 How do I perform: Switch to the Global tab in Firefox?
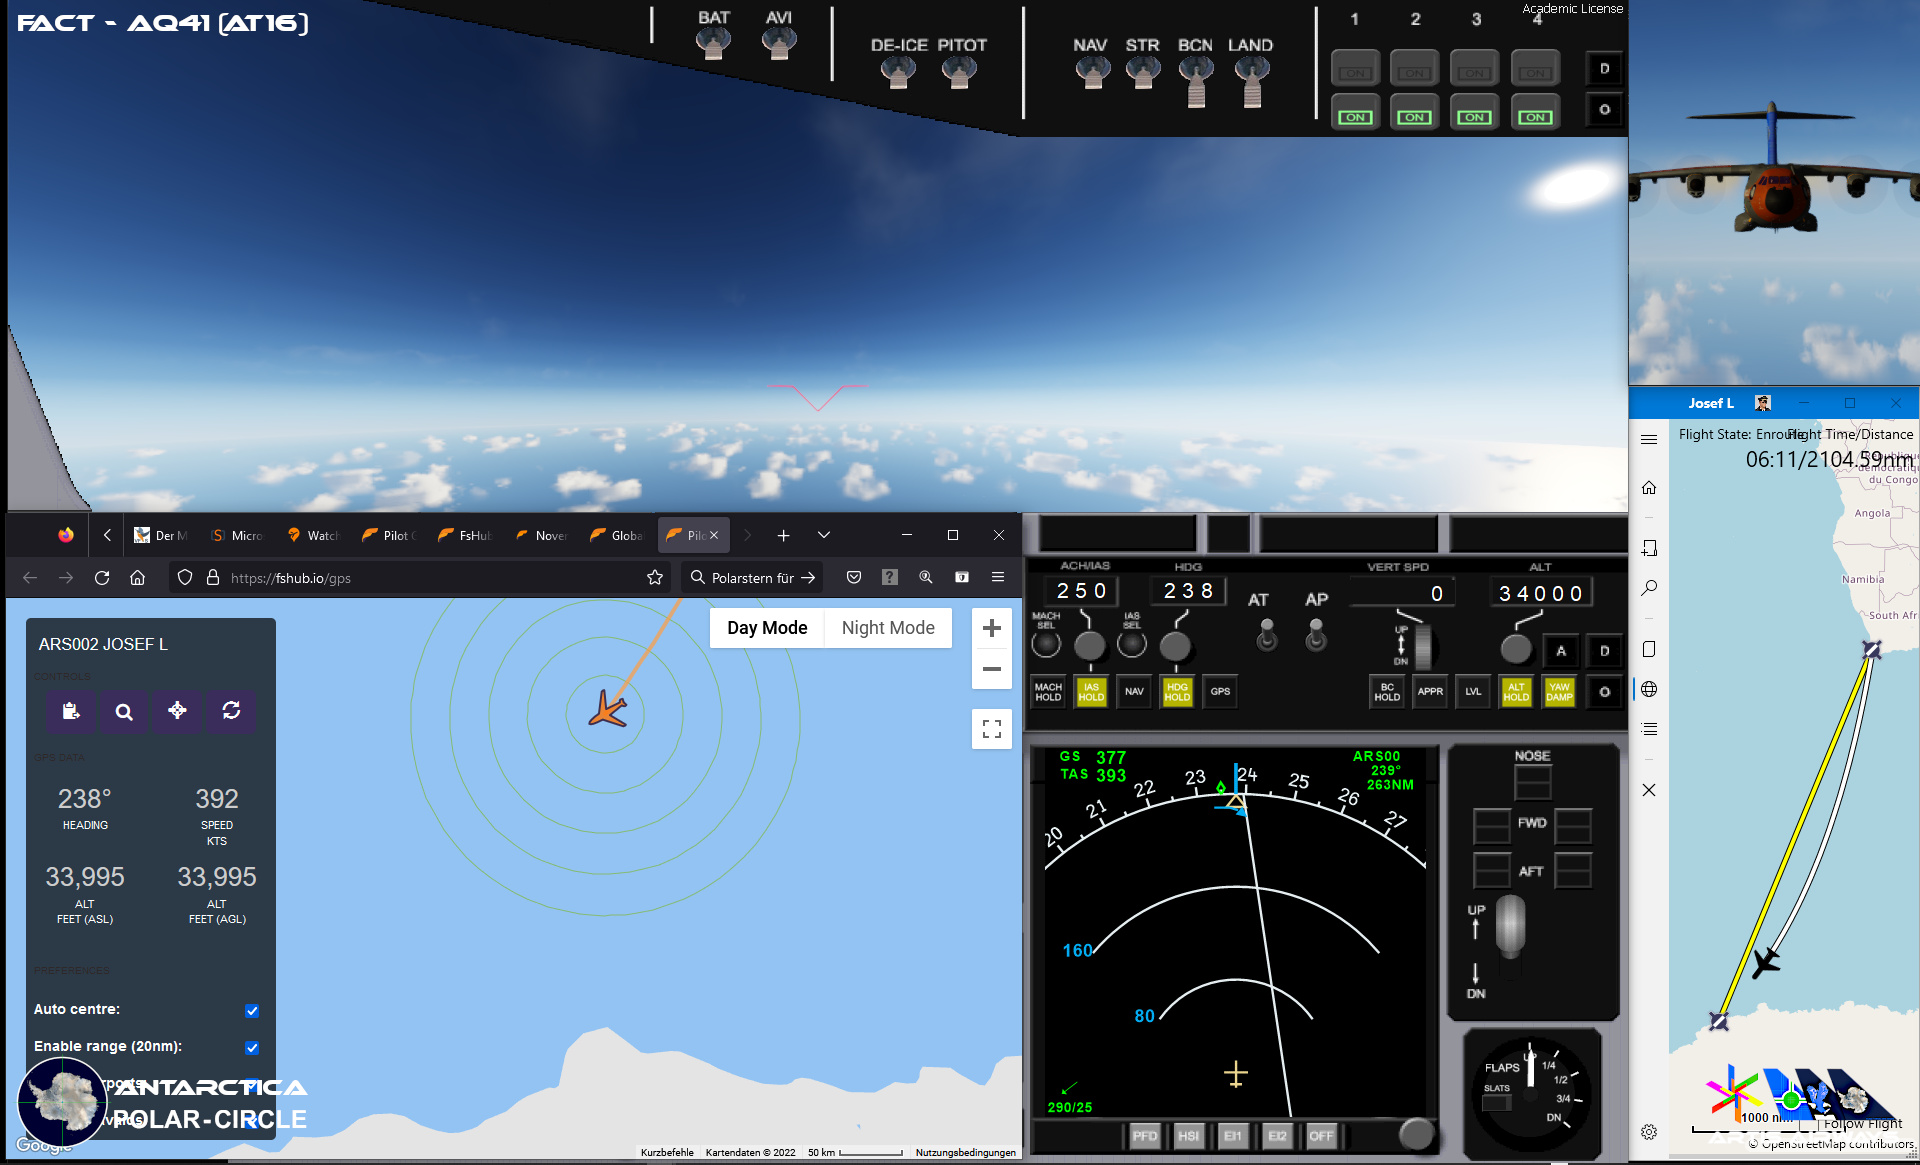617,536
